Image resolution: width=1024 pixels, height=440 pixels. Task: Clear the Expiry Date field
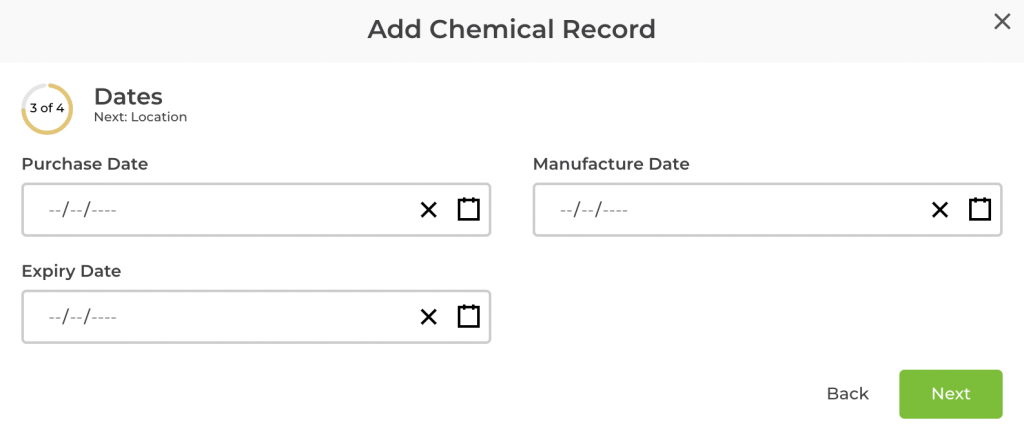[x=428, y=317]
